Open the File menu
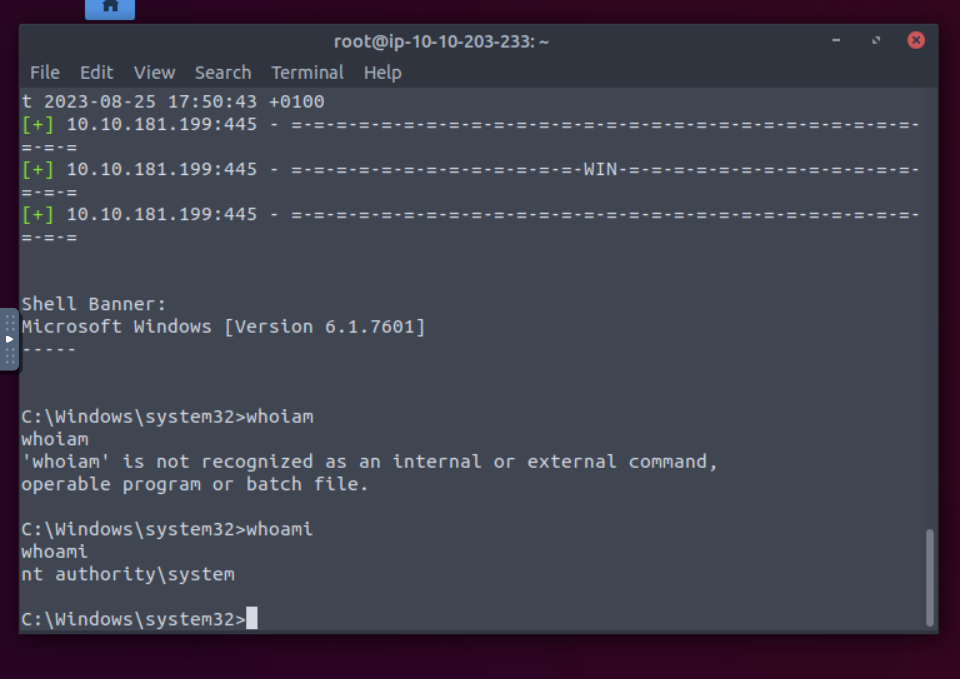960x679 pixels. [44, 72]
